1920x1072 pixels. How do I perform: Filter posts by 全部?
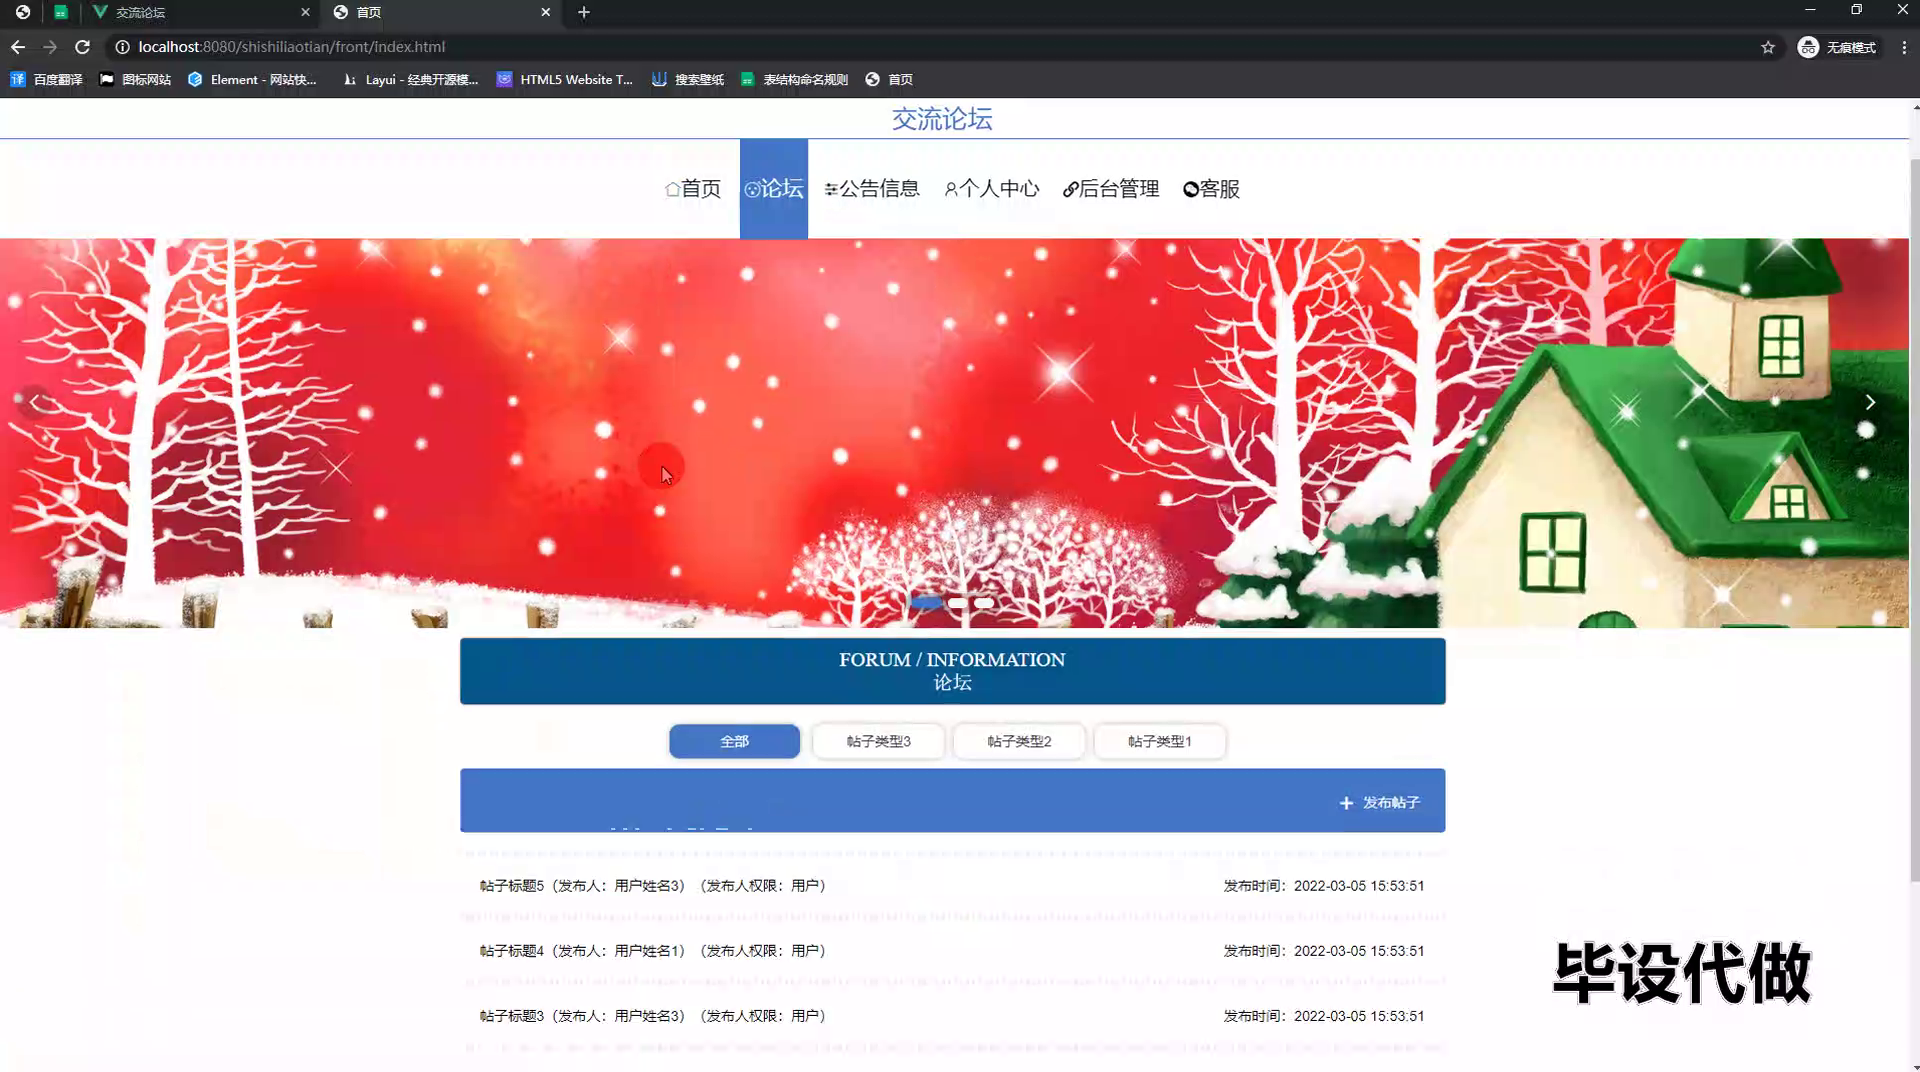(734, 741)
